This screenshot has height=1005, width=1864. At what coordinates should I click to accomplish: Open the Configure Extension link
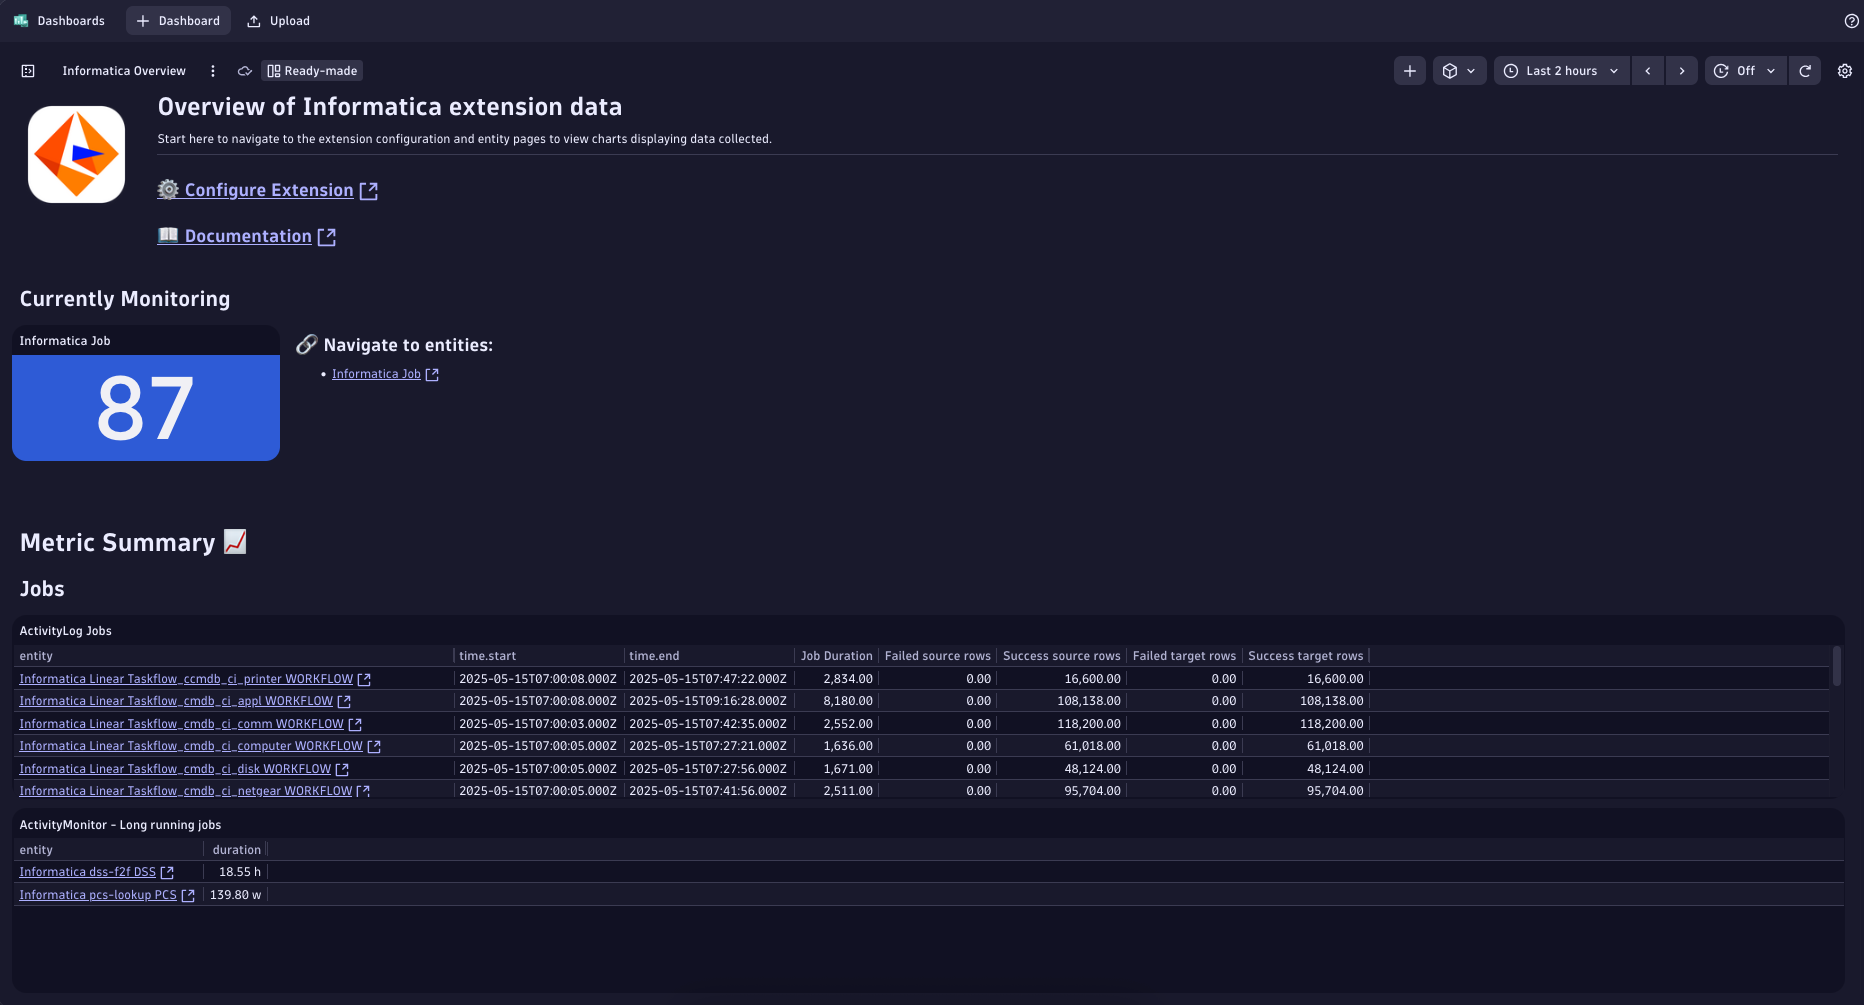pyautogui.click(x=269, y=190)
